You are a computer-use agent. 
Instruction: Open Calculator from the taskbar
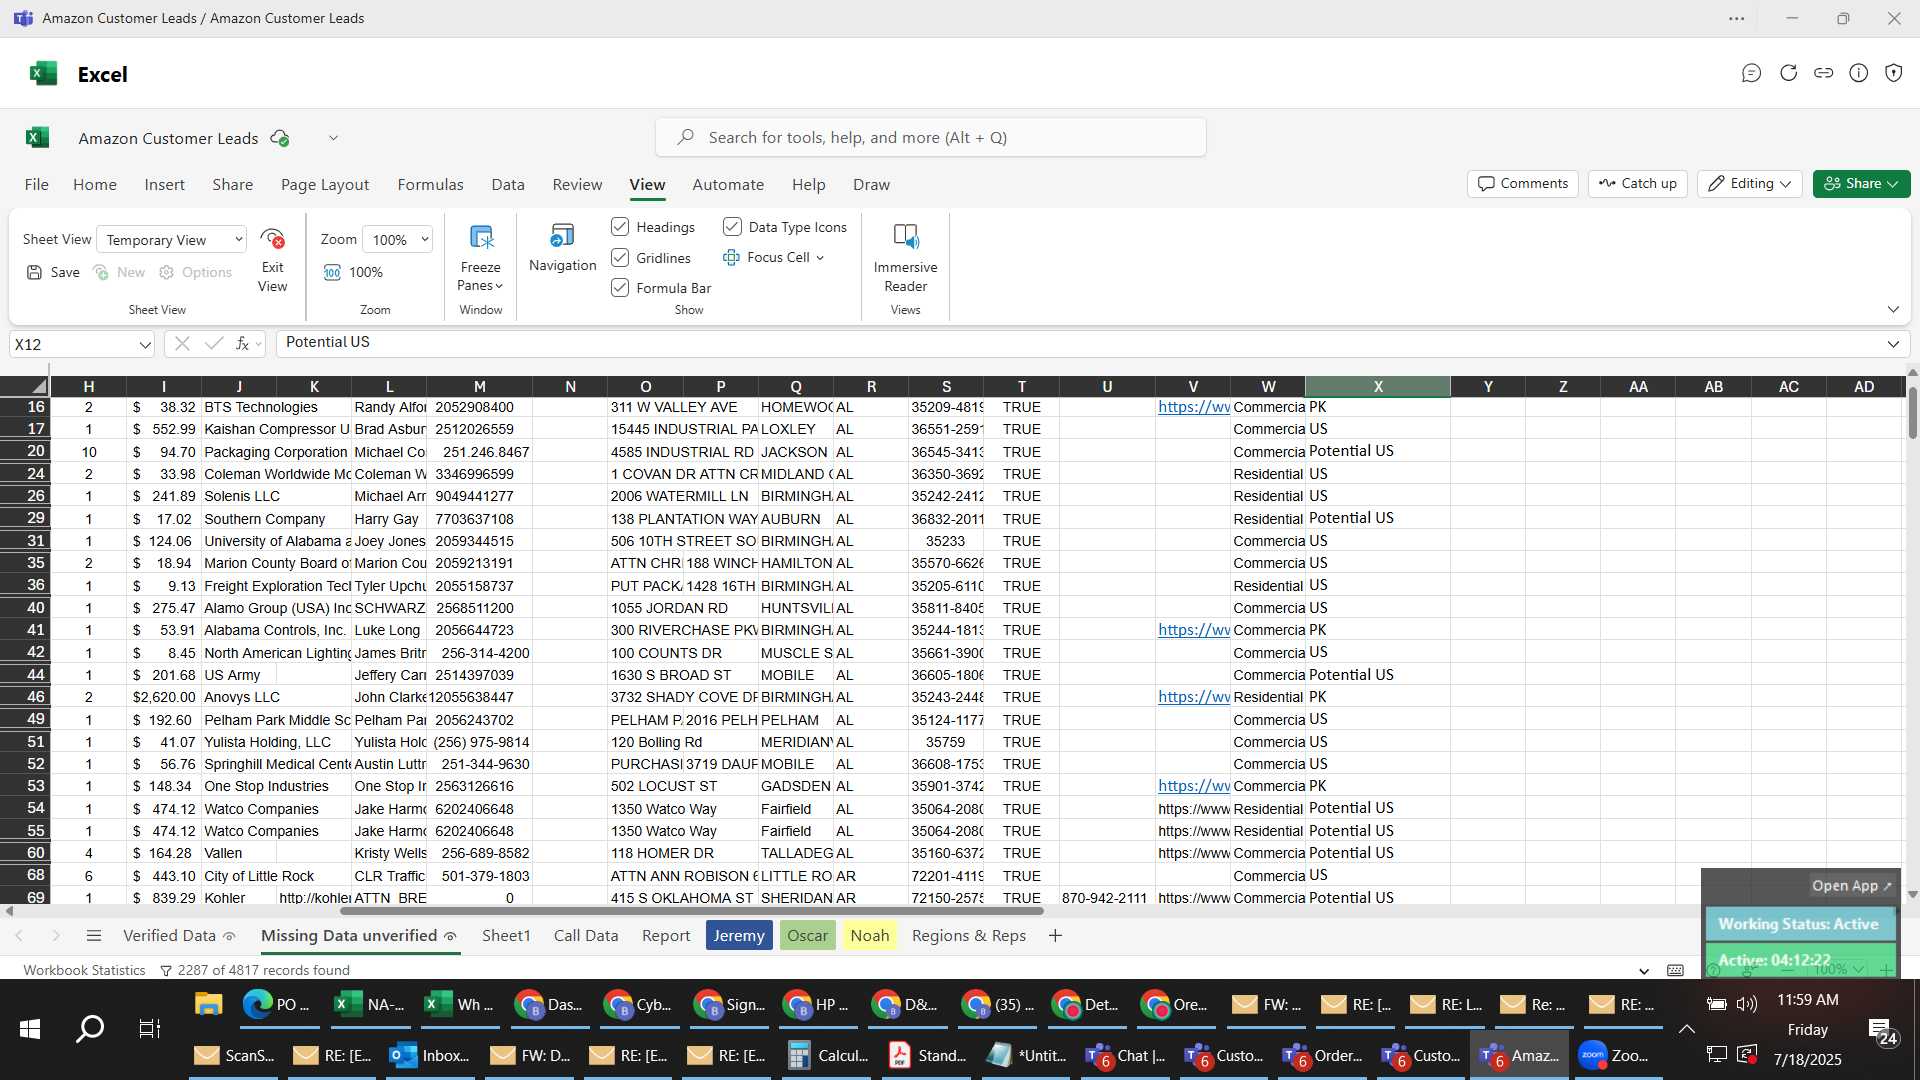pyautogui.click(x=829, y=1055)
